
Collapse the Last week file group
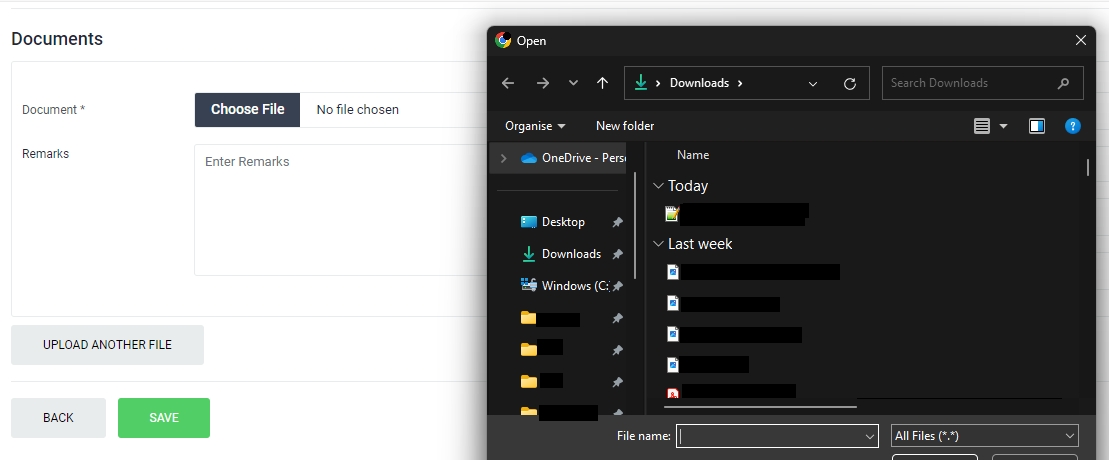(658, 244)
